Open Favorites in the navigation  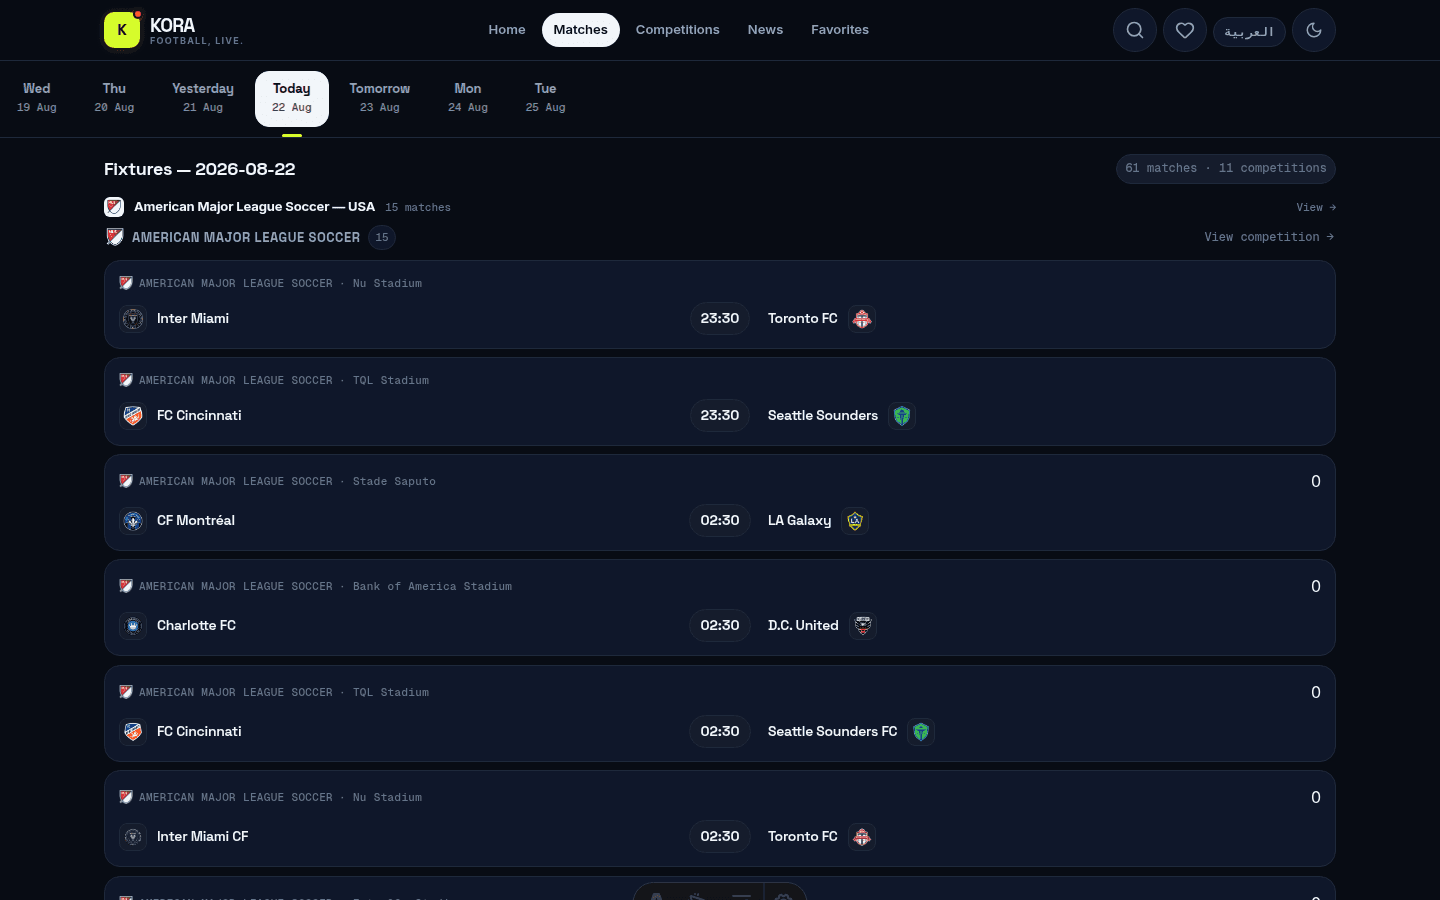tap(840, 30)
